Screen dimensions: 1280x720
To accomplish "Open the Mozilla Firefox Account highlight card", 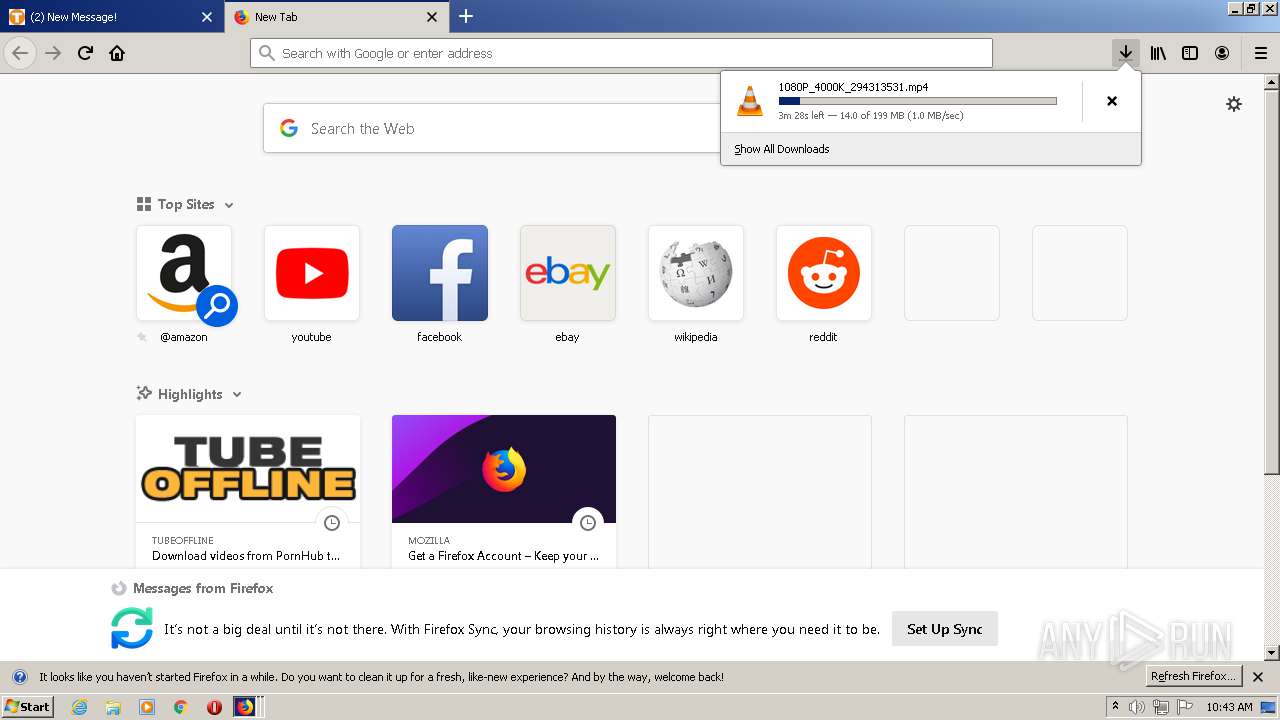I will click(504, 491).
